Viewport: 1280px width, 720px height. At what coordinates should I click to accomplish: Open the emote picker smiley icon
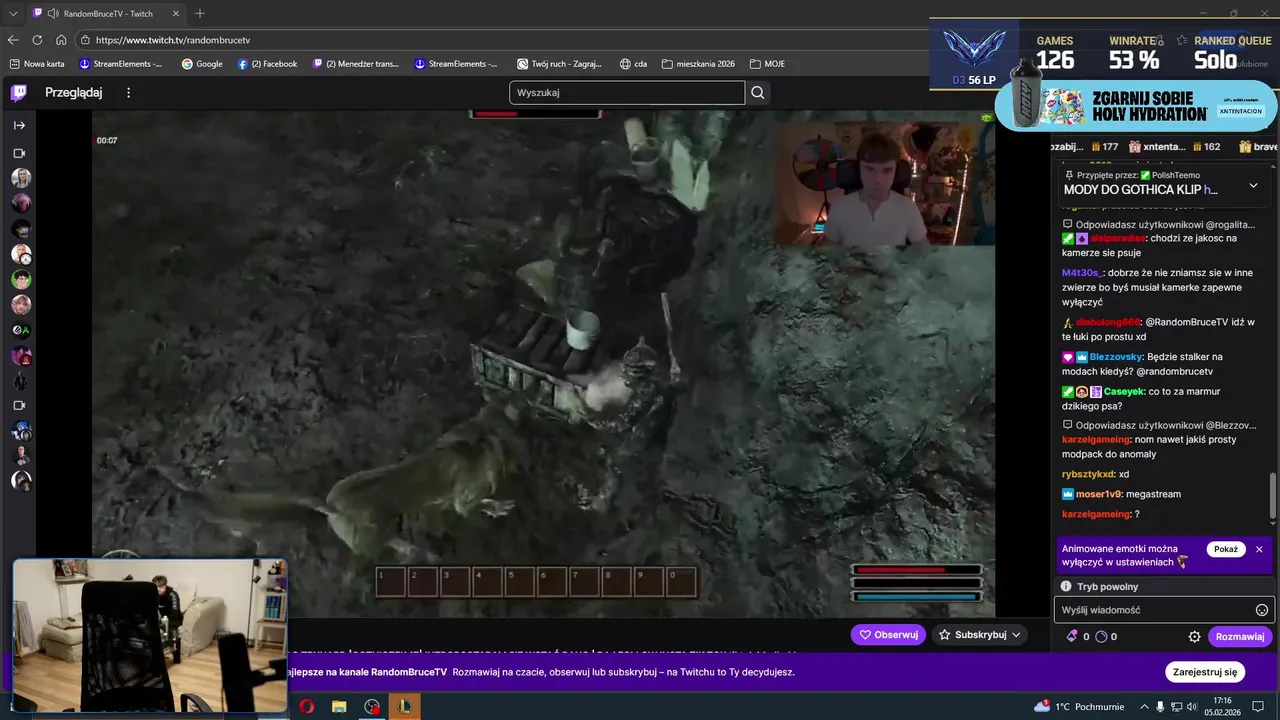(1262, 610)
